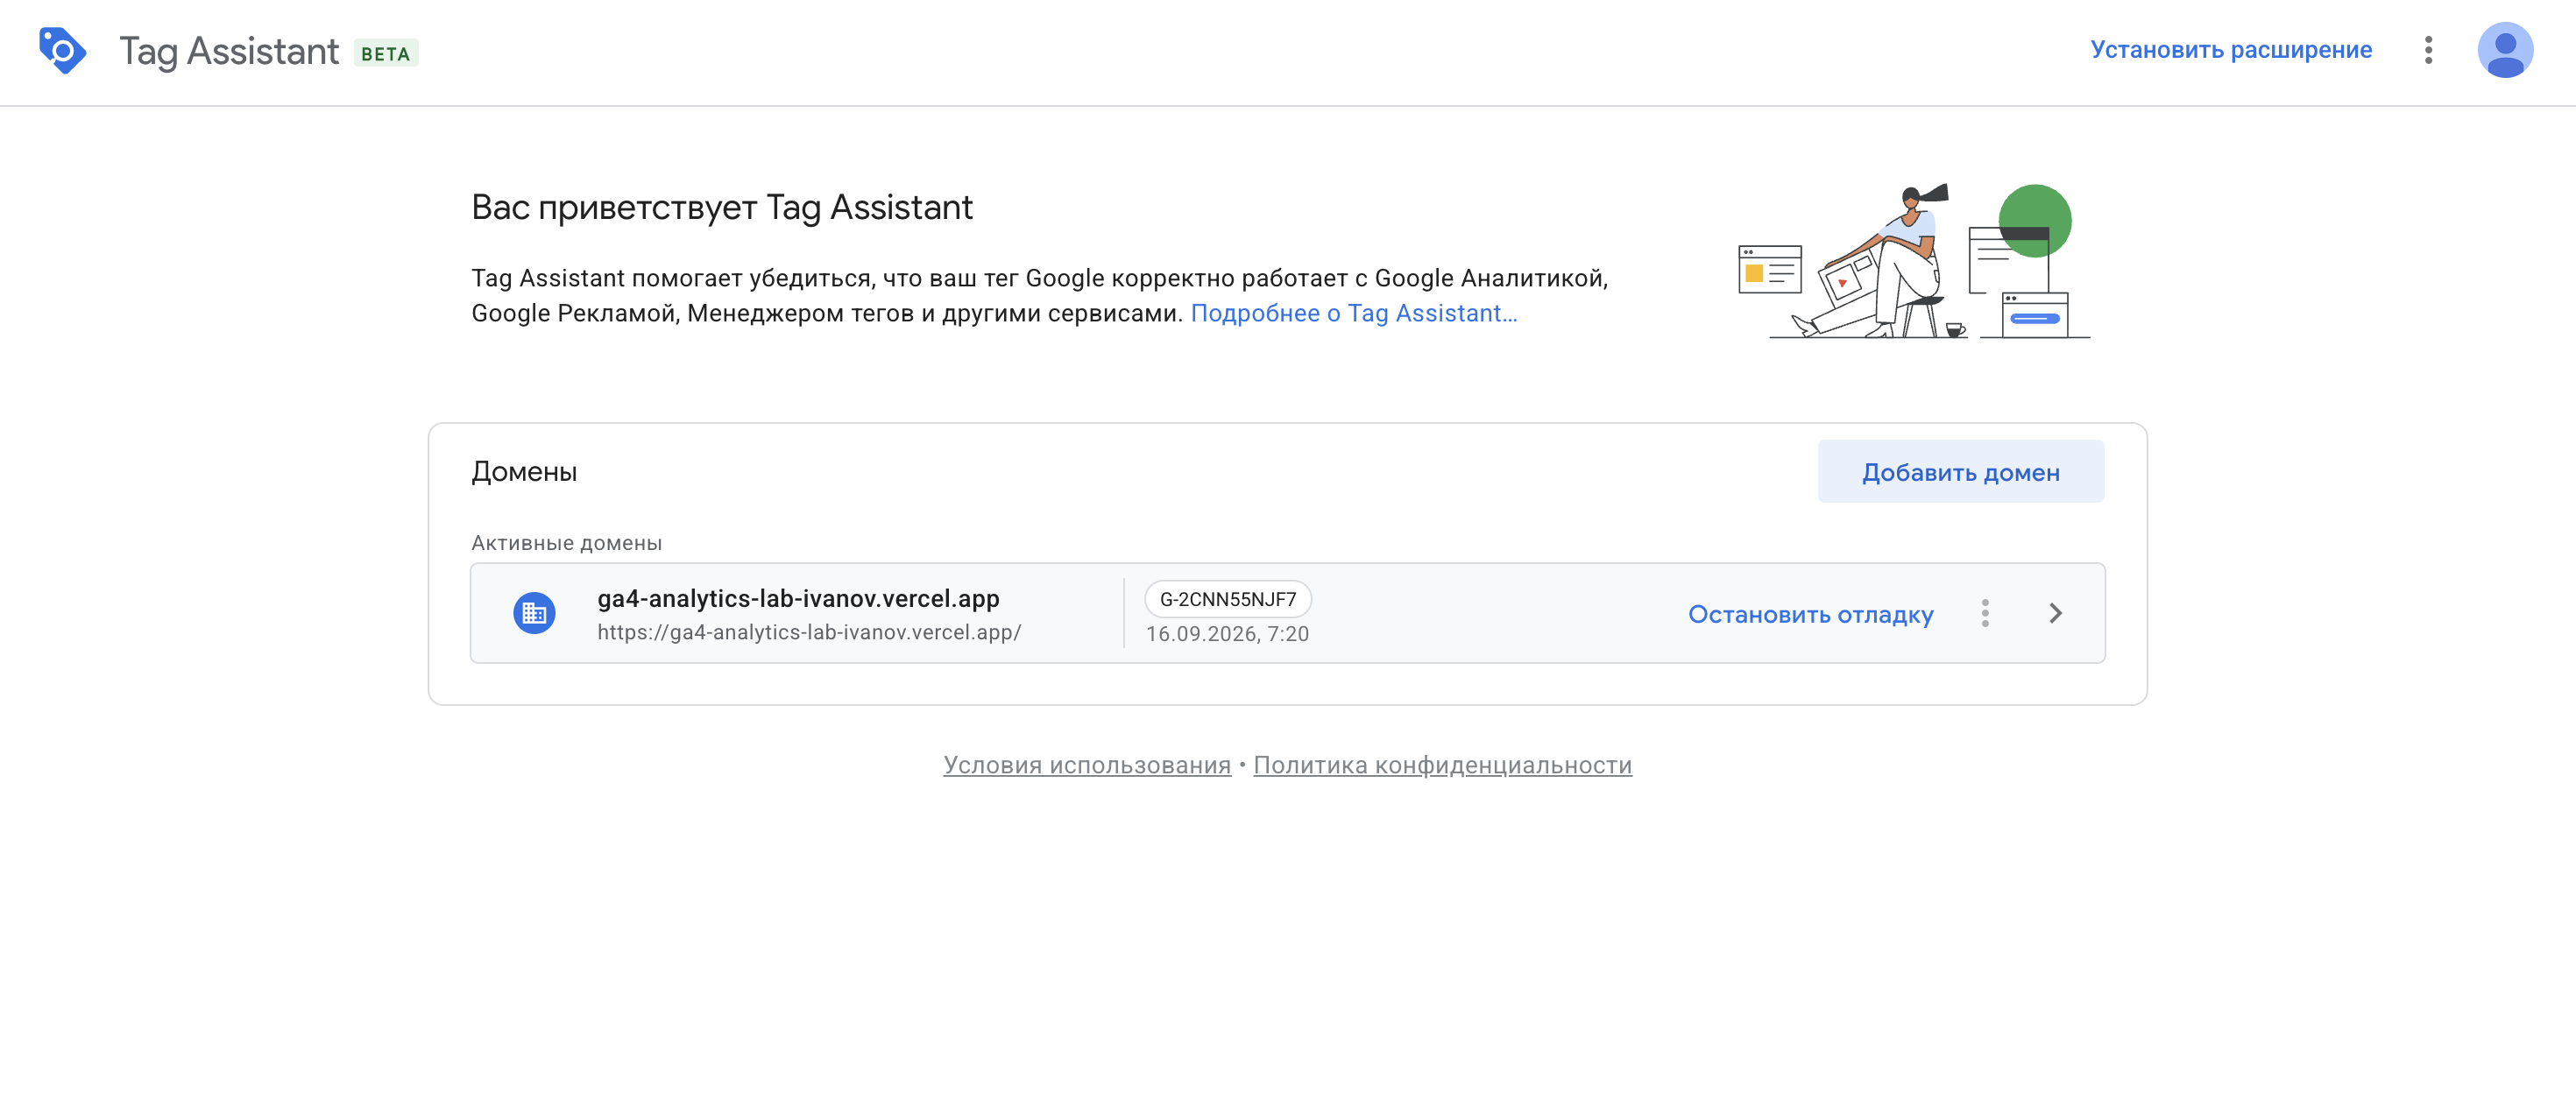Click the https://ga4-analytics-lab-ivanov.vercel.app/ URL text
Screen dimensions: 2576x1100
point(809,633)
